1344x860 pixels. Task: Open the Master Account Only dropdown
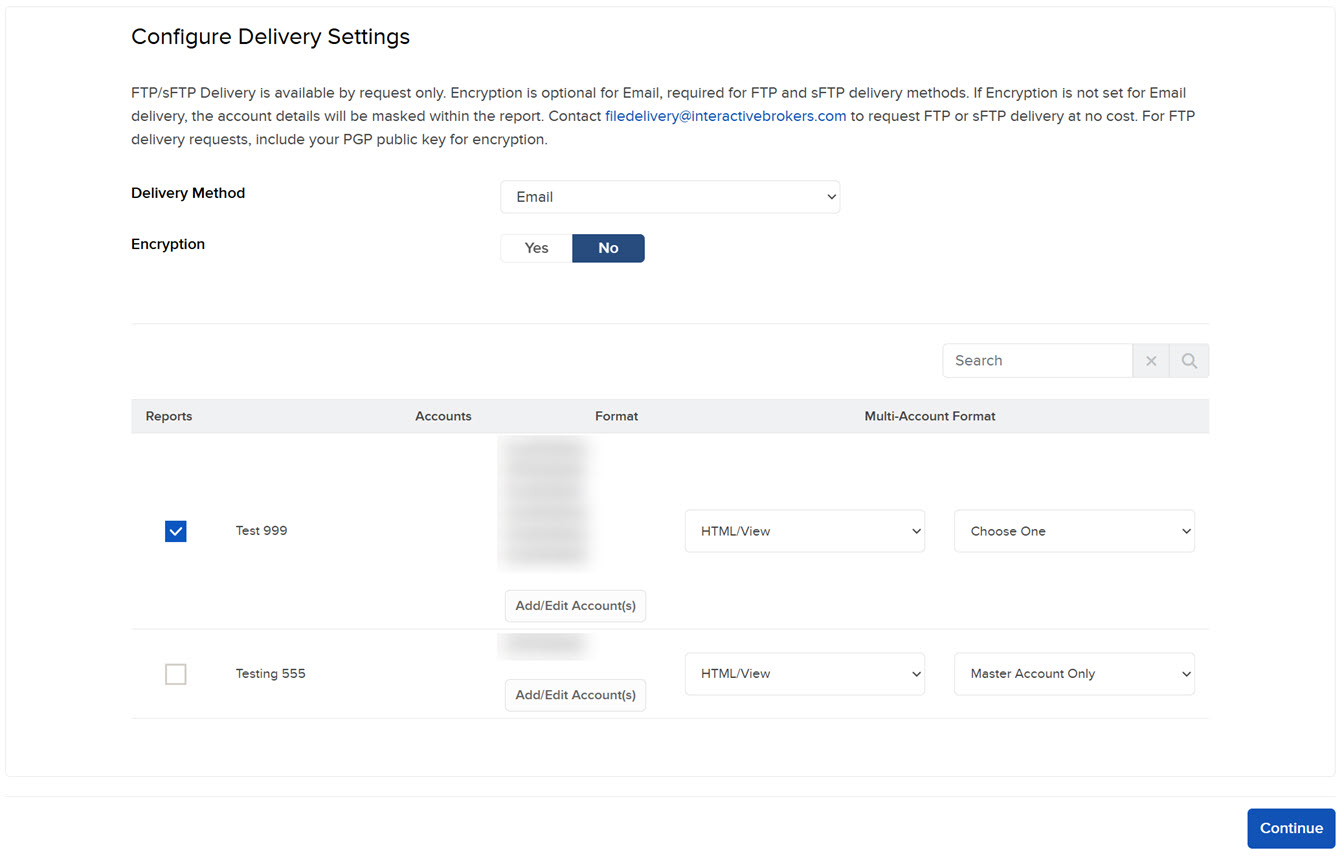tap(1074, 673)
